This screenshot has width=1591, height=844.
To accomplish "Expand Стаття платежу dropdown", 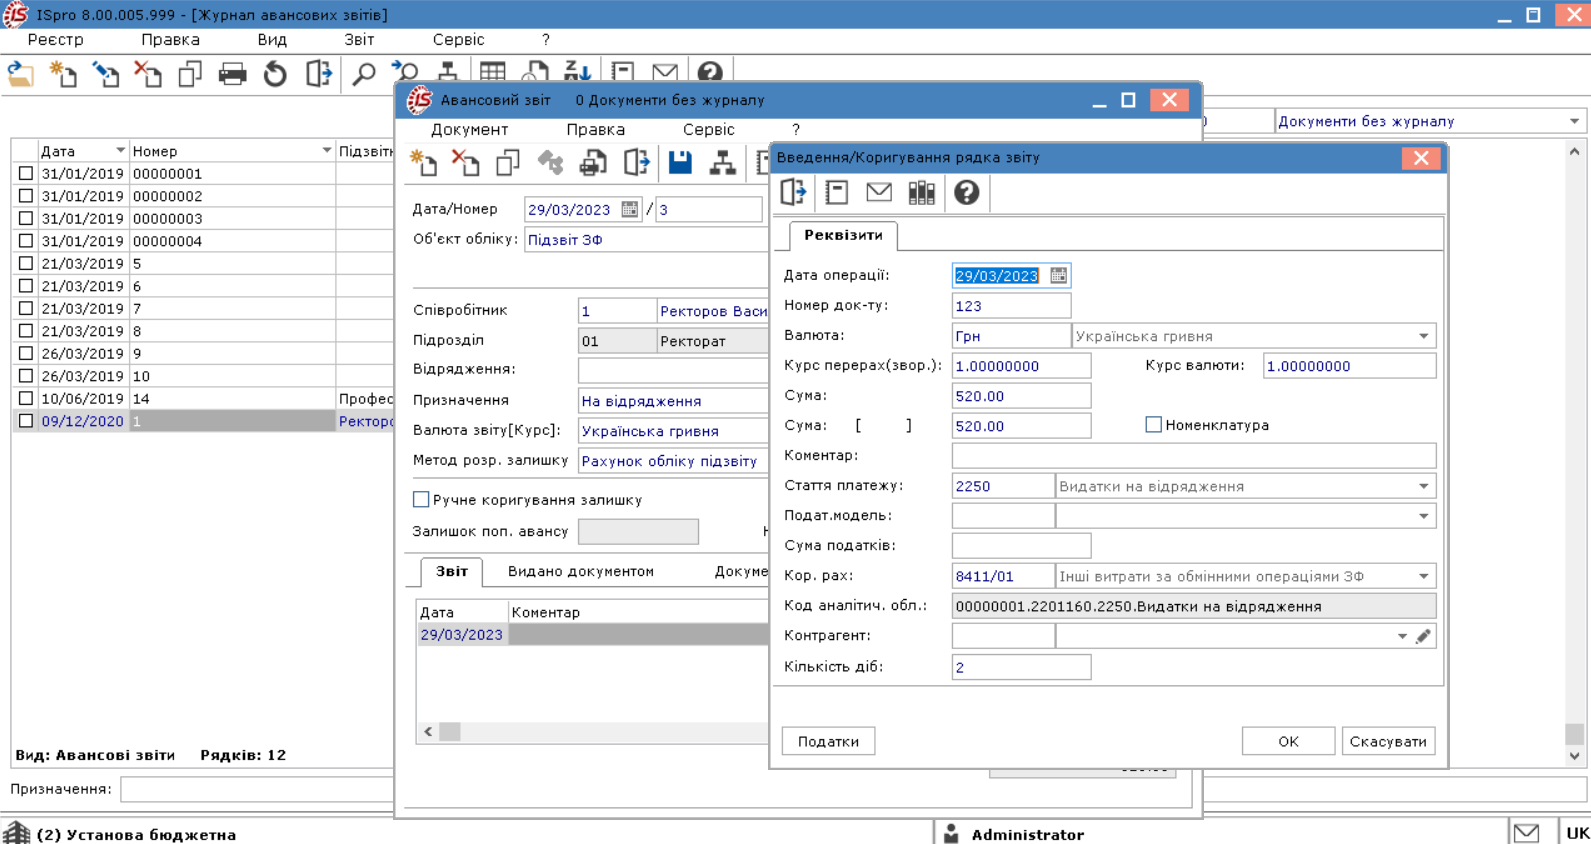I will tap(1424, 486).
